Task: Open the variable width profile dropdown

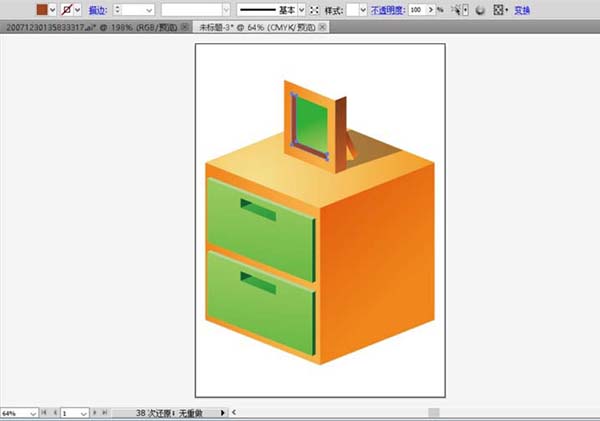Action: tap(226, 10)
